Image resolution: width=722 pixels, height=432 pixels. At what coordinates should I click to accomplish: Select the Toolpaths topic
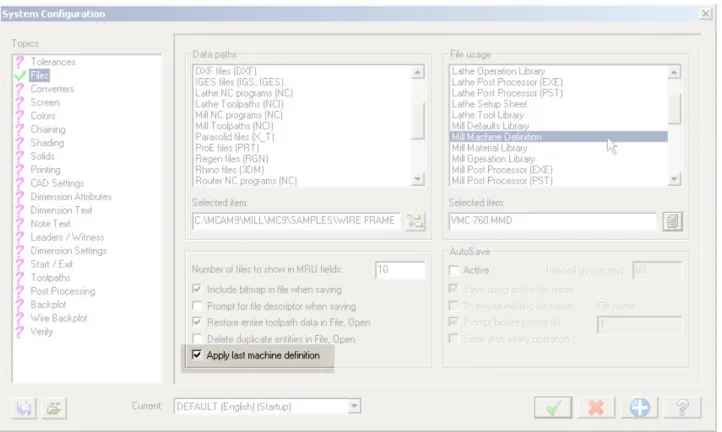pyautogui.click(x=50, y=277)
